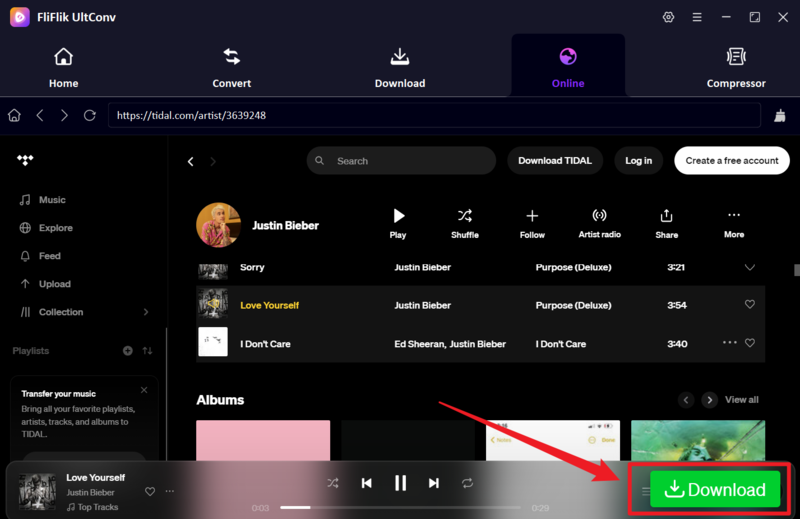
Task: Click Create a free account
Action: [732, 161]
